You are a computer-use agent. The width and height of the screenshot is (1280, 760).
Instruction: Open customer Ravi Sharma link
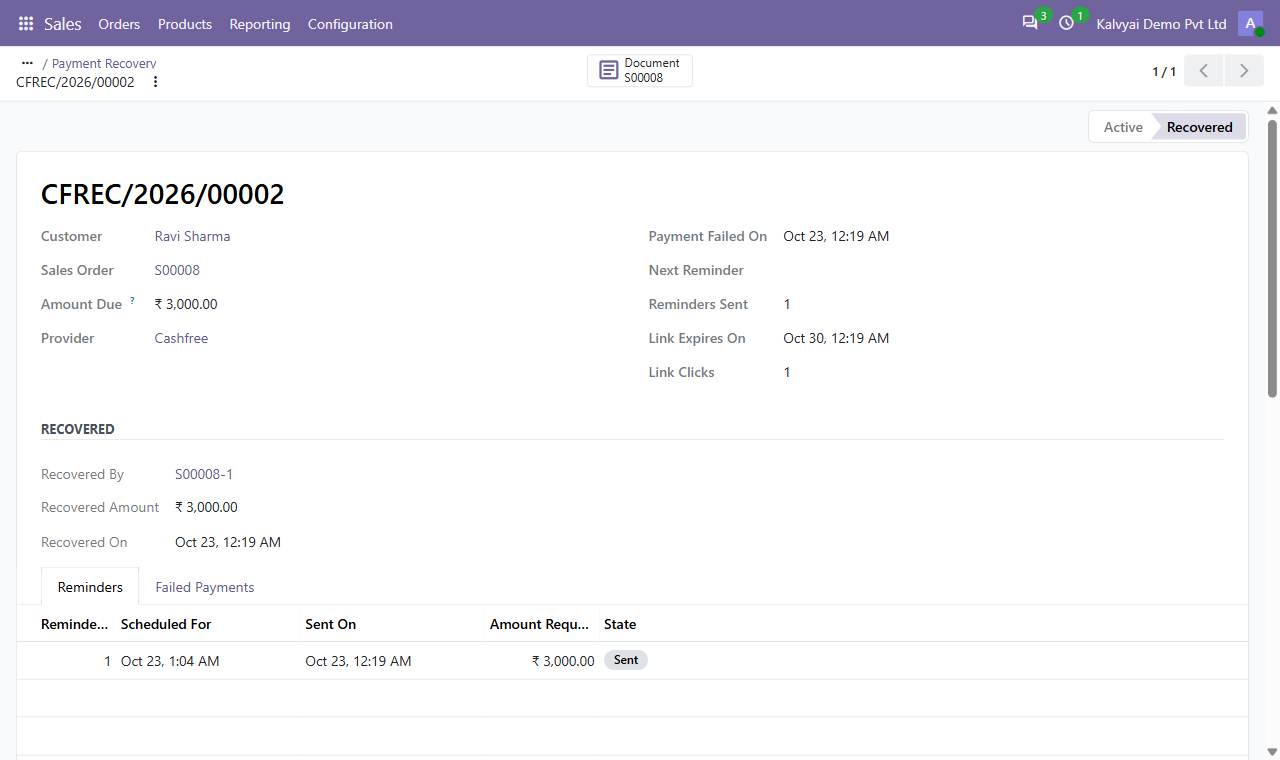point(192,236)
